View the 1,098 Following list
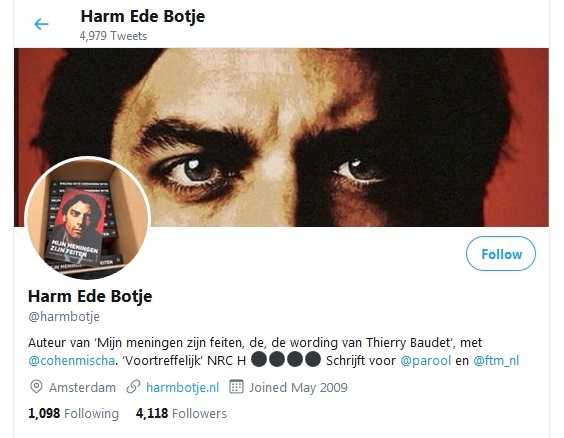The width and height of the screenshot is (564, 438). [73, 413]
